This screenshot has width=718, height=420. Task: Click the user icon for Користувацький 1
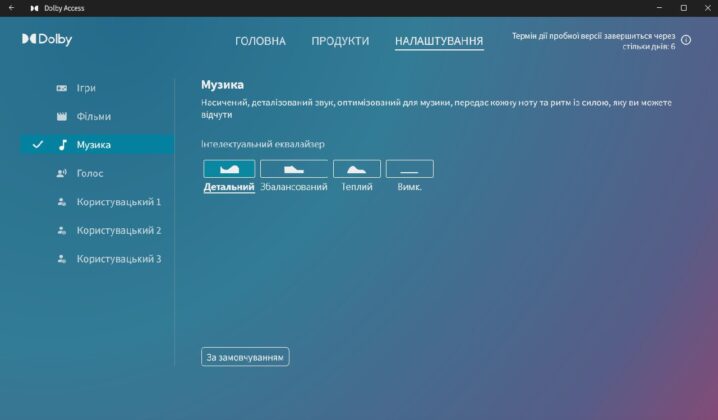(x=62, y=202)
